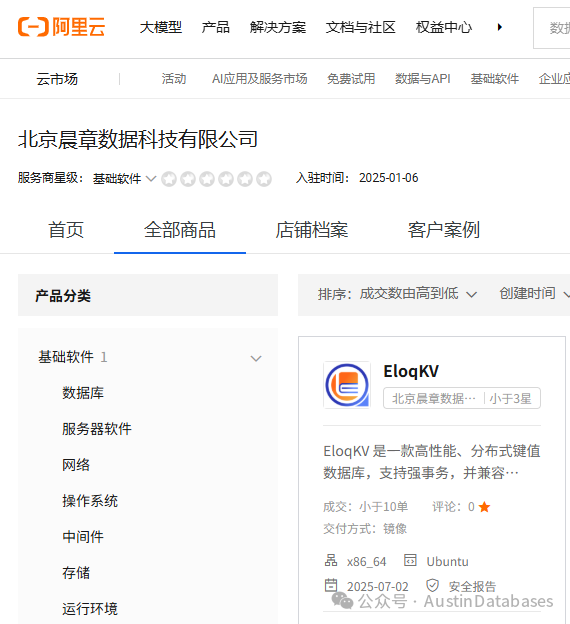Select the 存储 subcategory
This screenshot has height=624, width=570.
76,573
